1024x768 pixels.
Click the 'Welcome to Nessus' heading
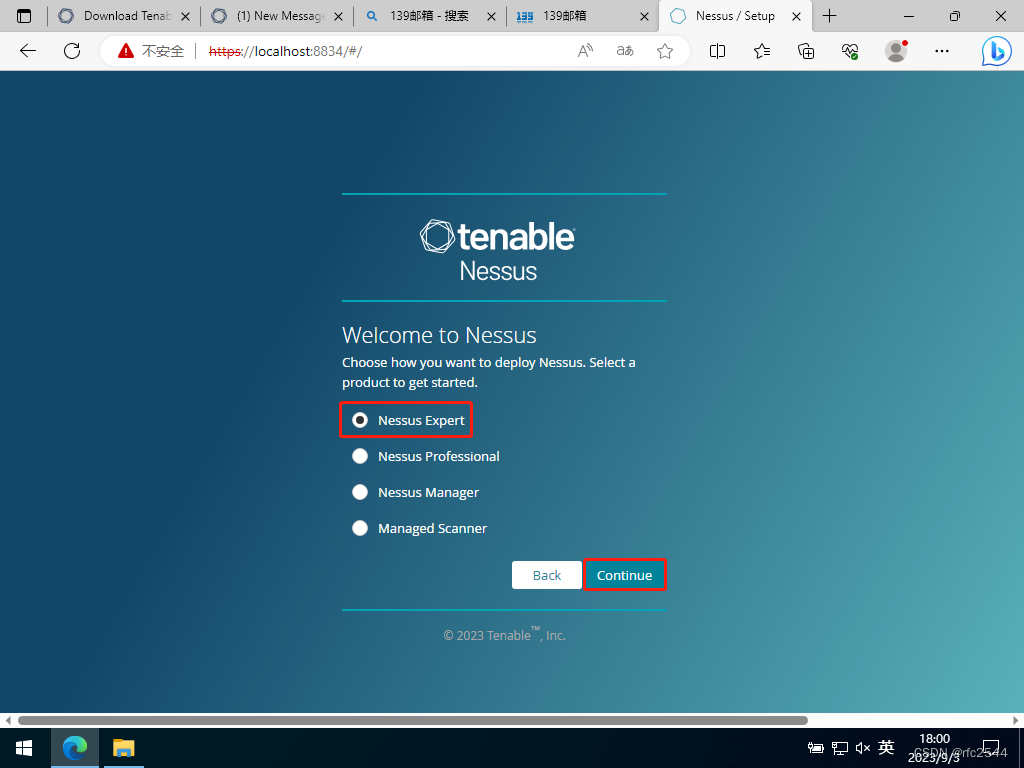(x=439, y=335)
